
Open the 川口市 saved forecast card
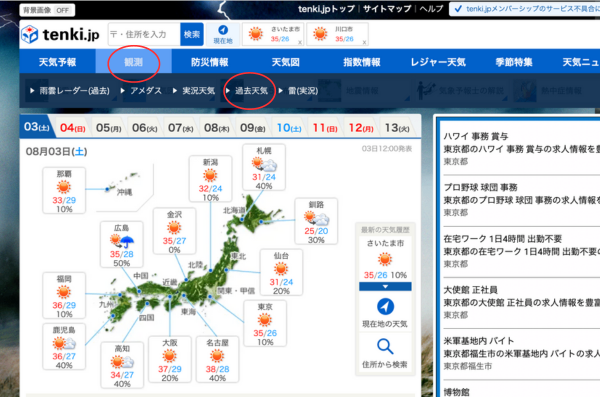[337, 34]
